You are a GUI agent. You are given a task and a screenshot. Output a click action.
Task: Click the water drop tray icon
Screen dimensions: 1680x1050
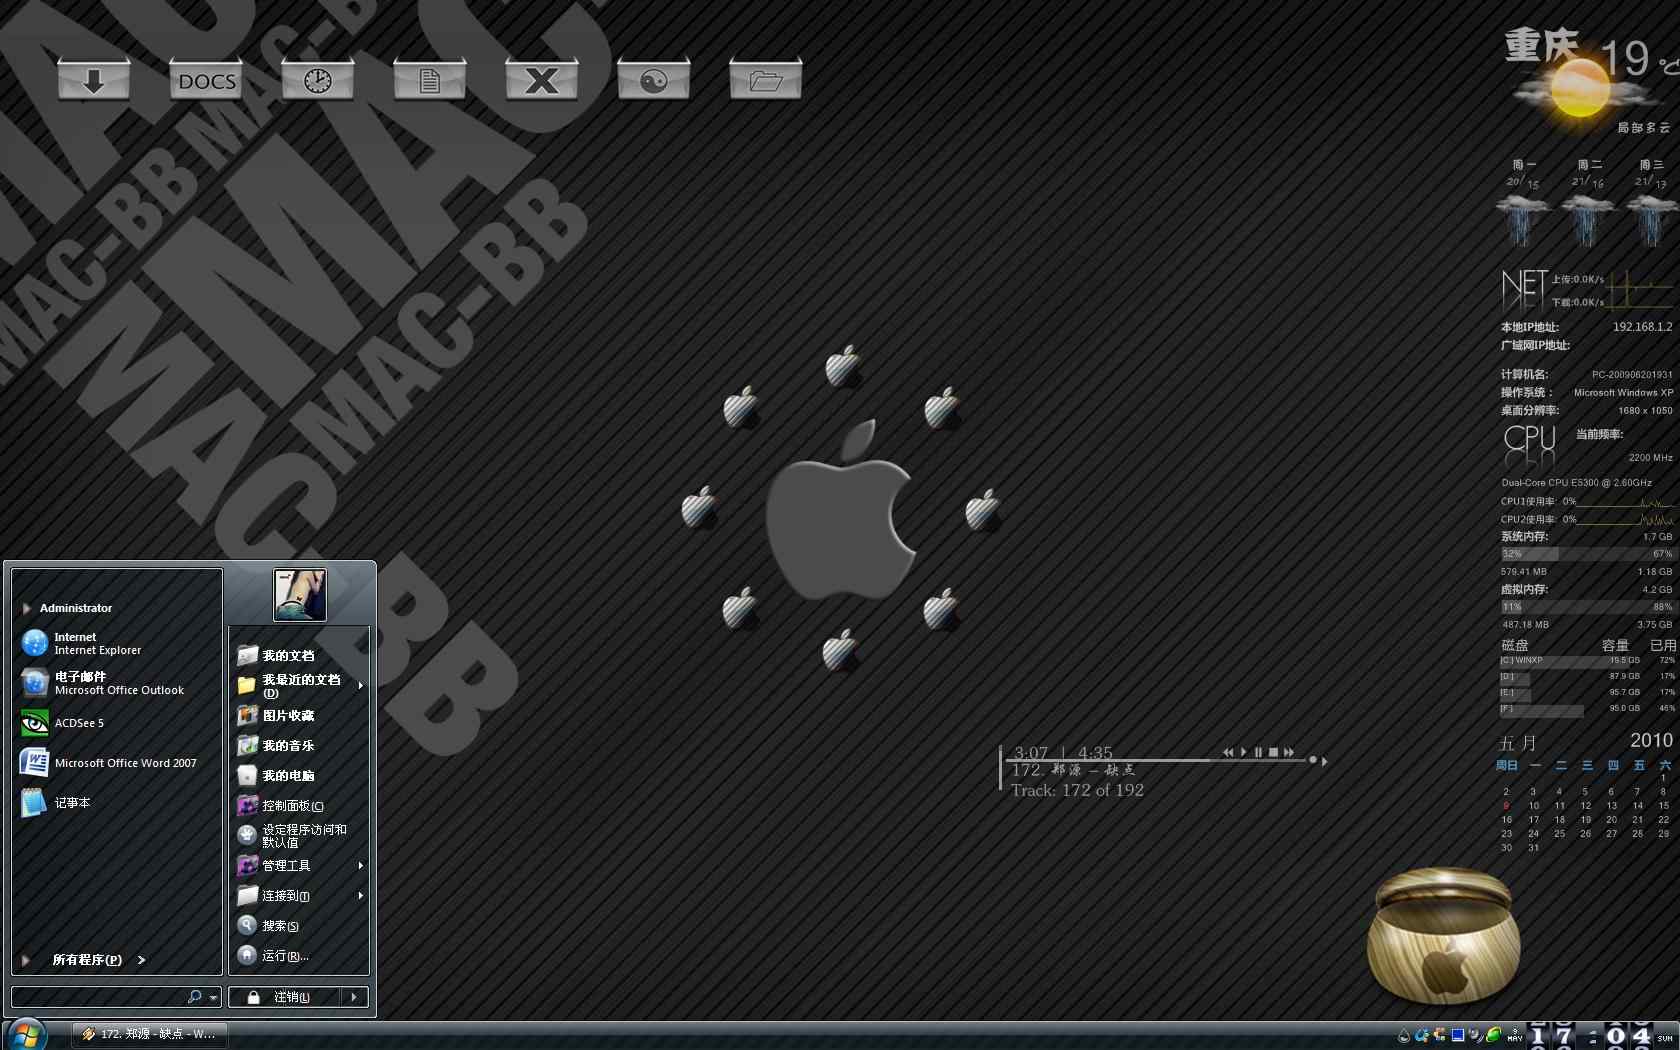click(x=1403, y=1036)
